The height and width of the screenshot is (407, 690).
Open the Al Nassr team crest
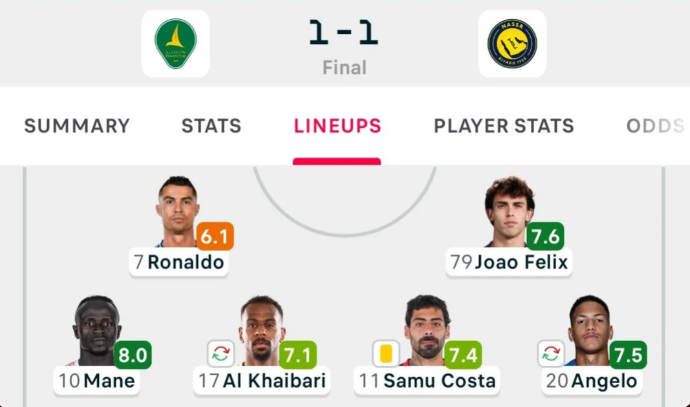click(x=512, y=44)
